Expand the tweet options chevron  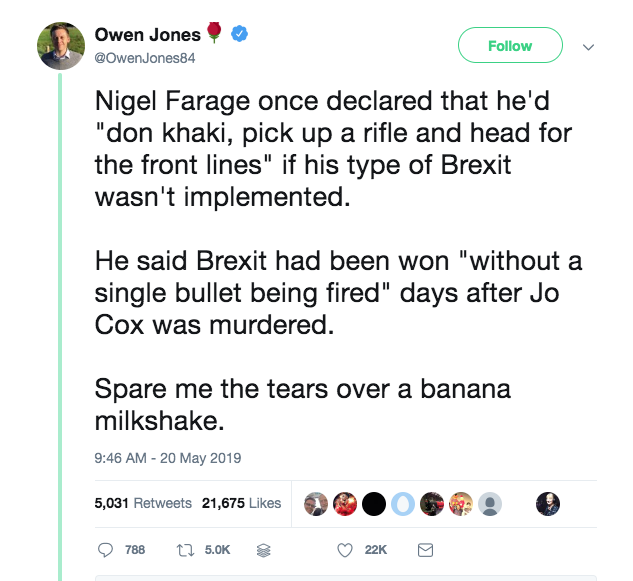point(588,46)
